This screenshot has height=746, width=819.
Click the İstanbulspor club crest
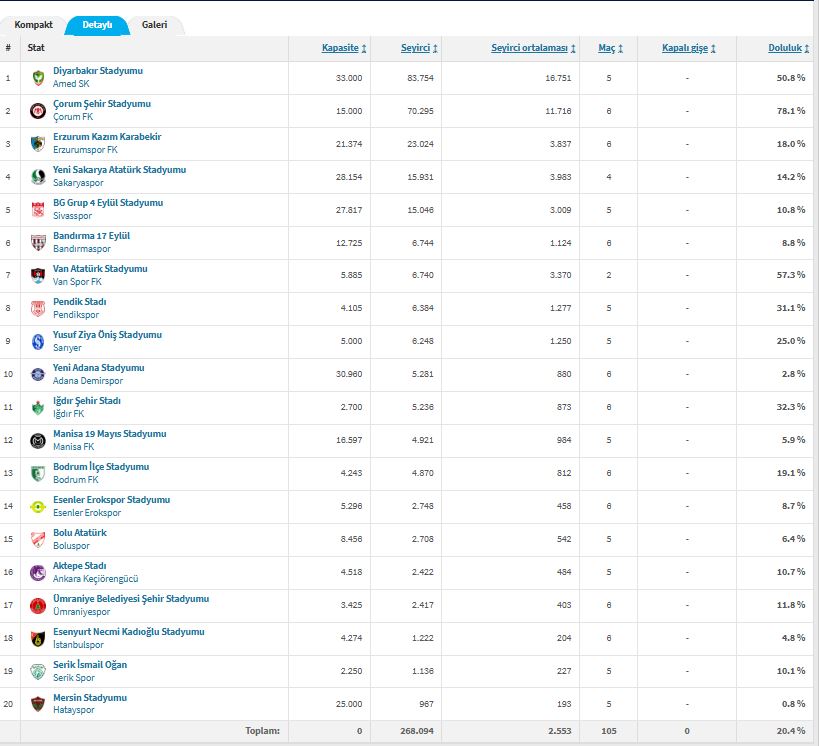pyautogui.click(x=37, y=639)
